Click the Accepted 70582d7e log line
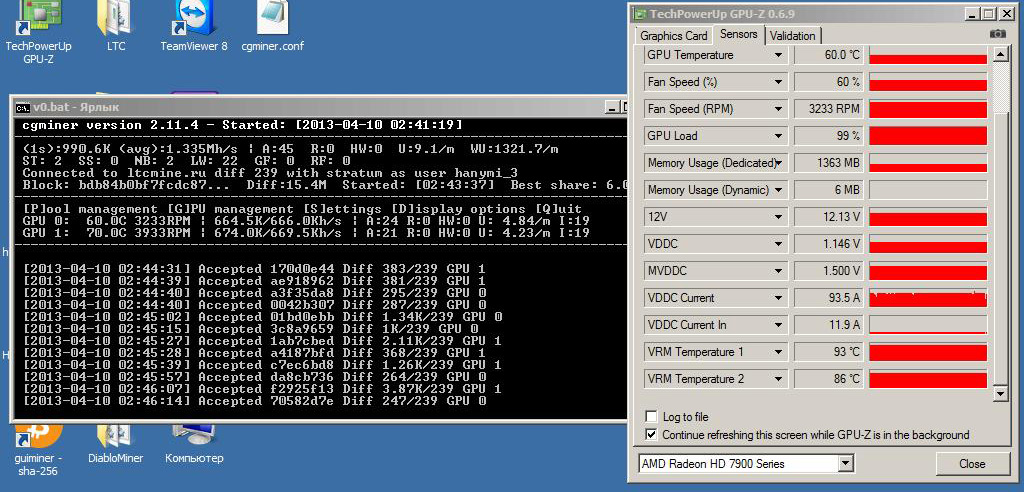Screen dimensions: 1024x492 (254, 401)
